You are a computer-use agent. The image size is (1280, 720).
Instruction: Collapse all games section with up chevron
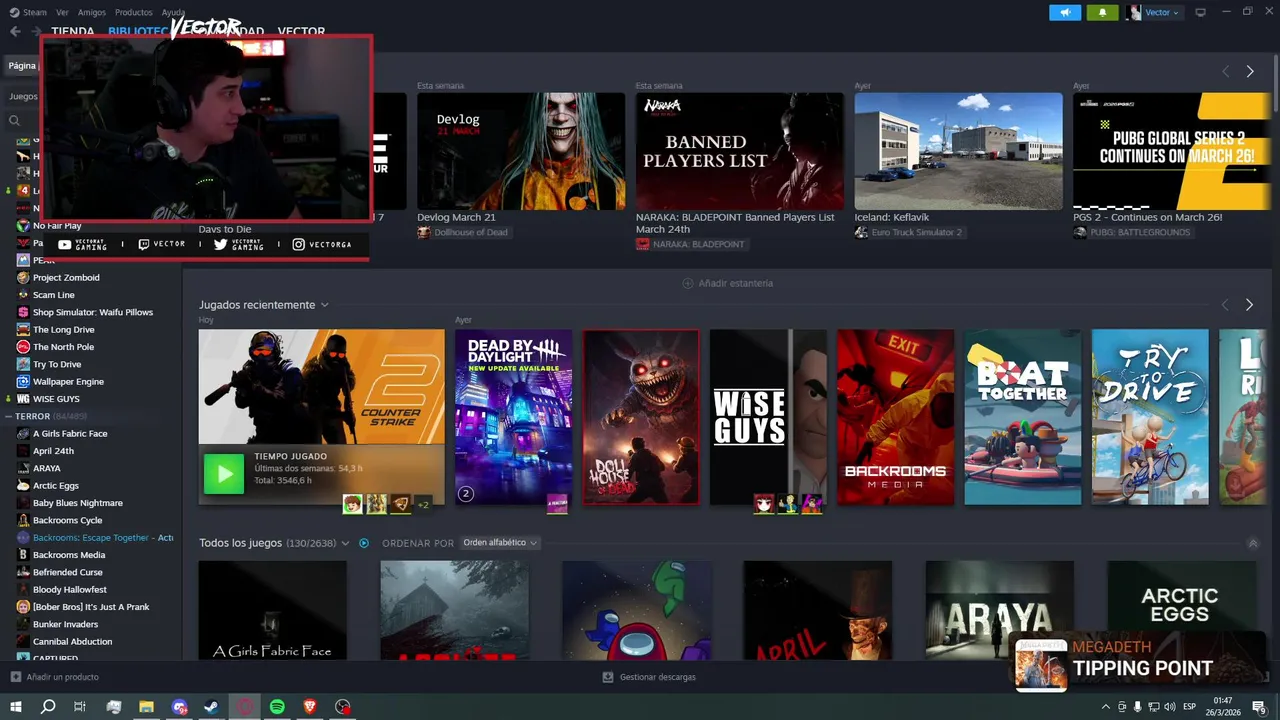coord(1253,543)
